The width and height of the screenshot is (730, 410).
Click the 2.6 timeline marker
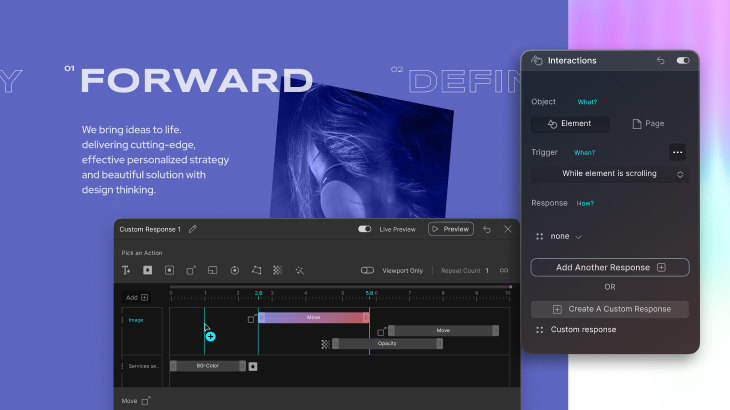pos(258,293)
